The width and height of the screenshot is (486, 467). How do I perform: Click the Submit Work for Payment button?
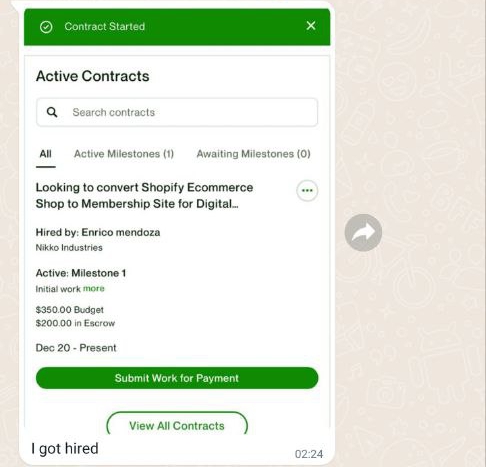pyautogui.click(x=177, y=378)
